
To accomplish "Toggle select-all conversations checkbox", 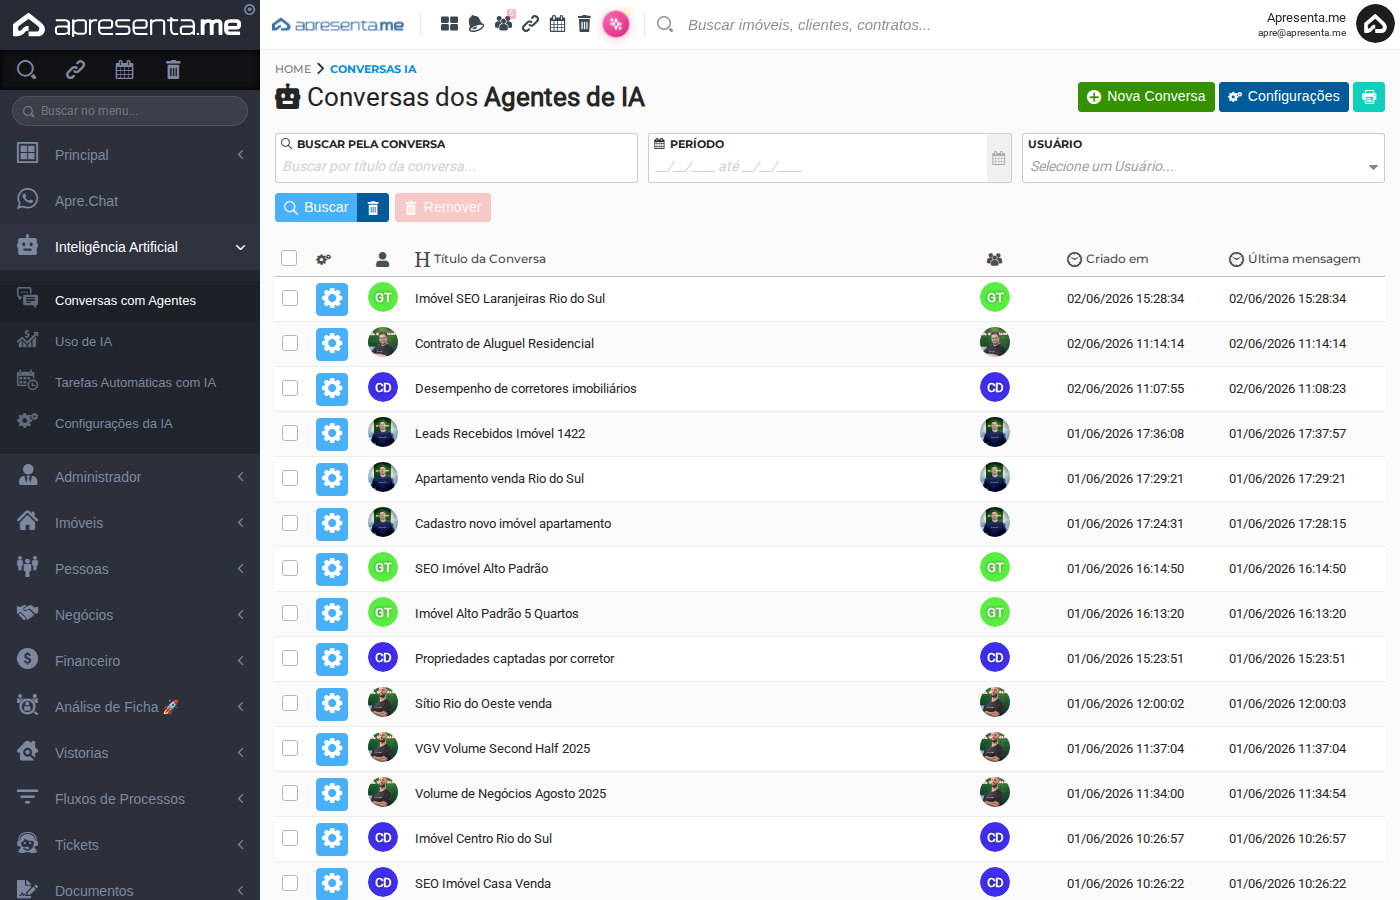I will (x=289, y=258).
